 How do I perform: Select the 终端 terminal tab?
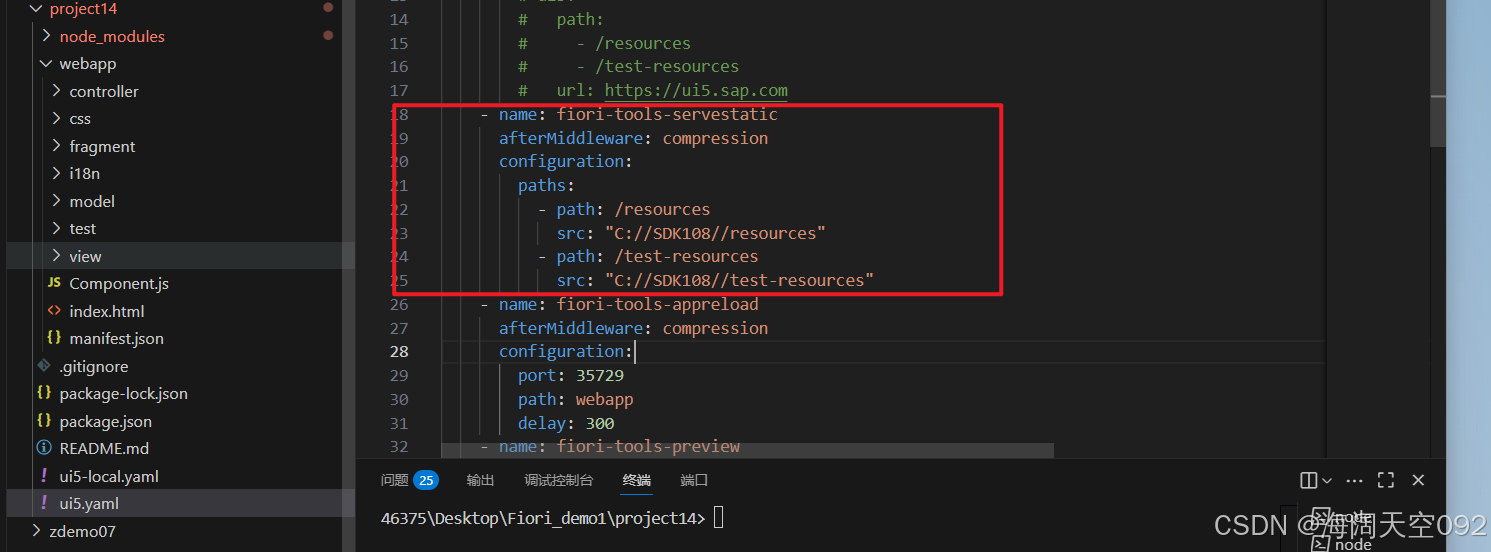click(x=637, y=480)
